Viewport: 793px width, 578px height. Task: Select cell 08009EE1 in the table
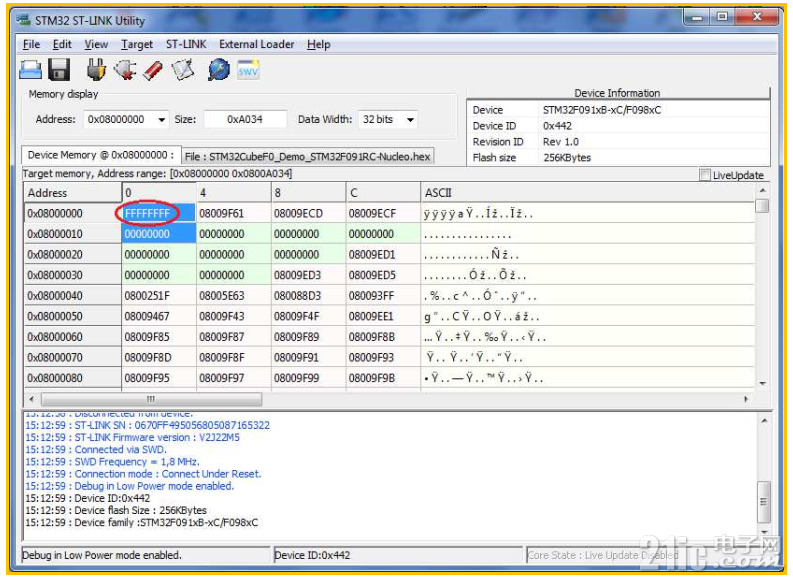382,316
